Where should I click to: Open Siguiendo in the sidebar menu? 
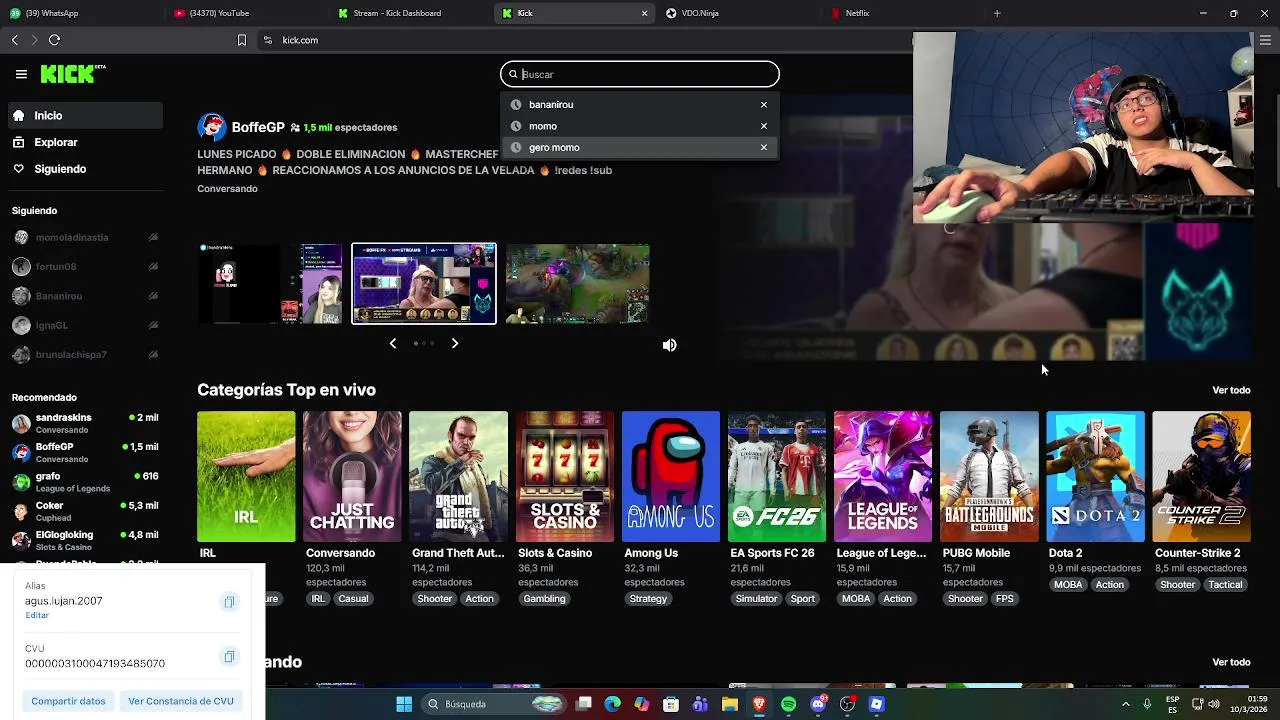pyautogui.click(x=85, y=169)
